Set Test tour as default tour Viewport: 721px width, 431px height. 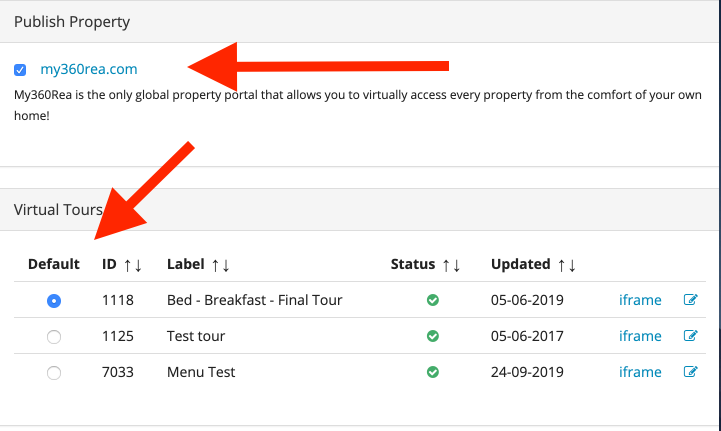(54, 337)
